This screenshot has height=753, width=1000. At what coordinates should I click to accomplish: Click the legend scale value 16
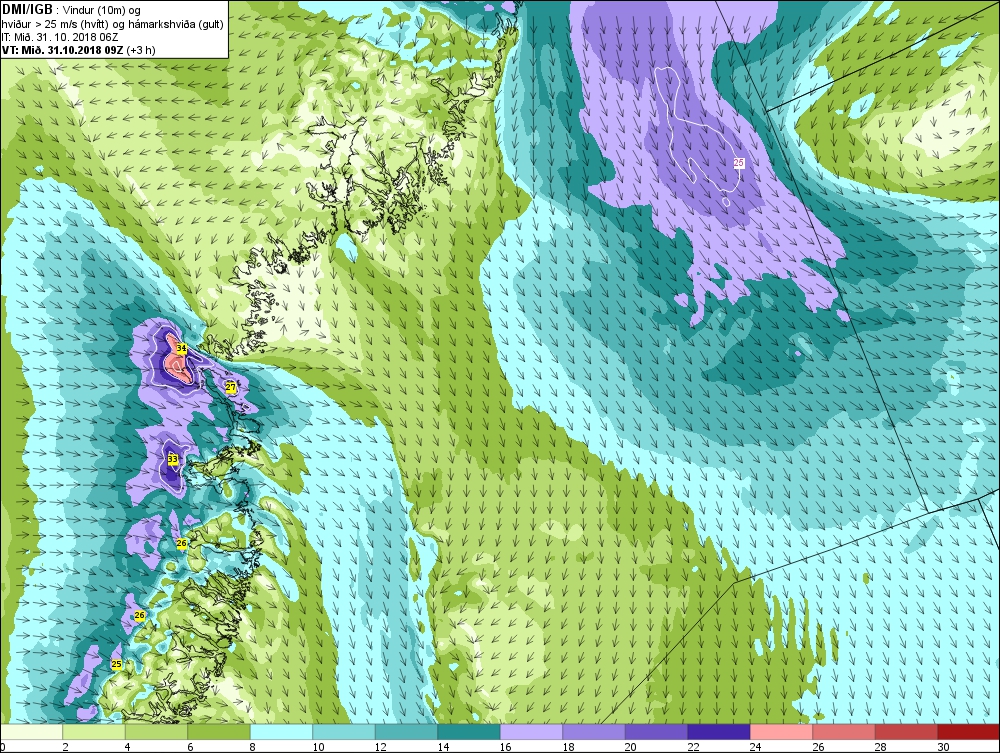pyautogui.click(x=506, y=747)
